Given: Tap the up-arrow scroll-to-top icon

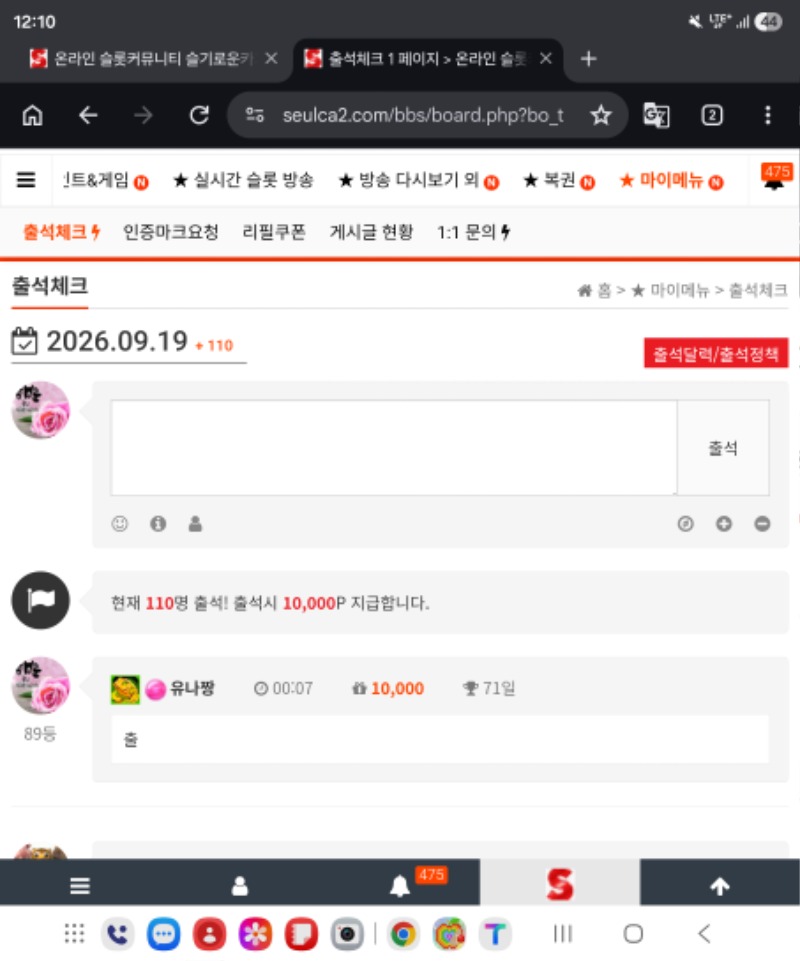Looking at the screenshot, I should [720, 886].
